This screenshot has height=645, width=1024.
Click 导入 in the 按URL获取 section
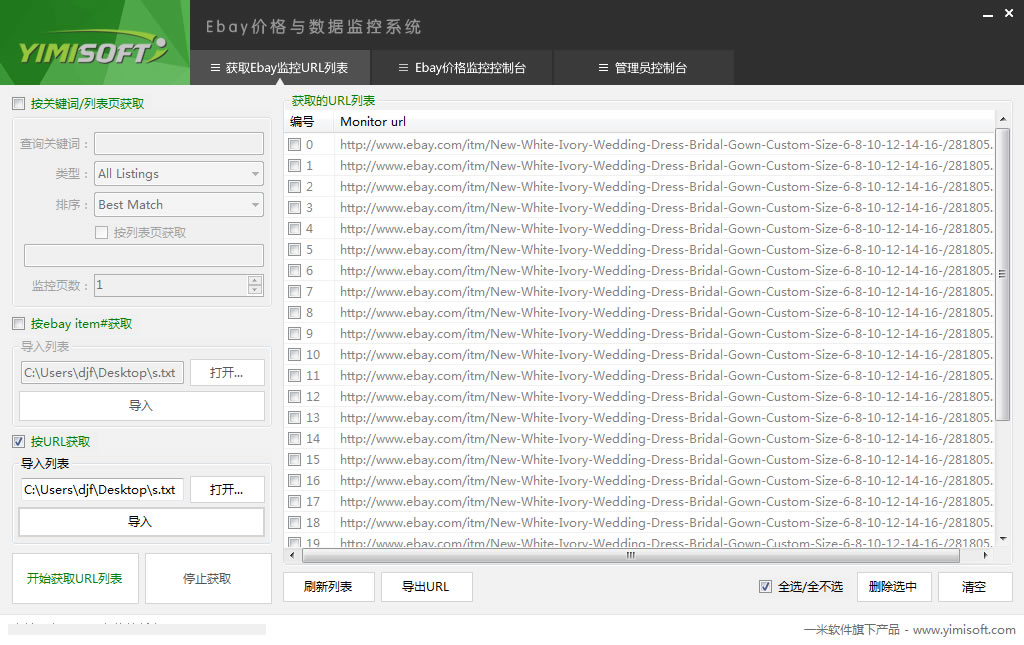pos(142,522)
